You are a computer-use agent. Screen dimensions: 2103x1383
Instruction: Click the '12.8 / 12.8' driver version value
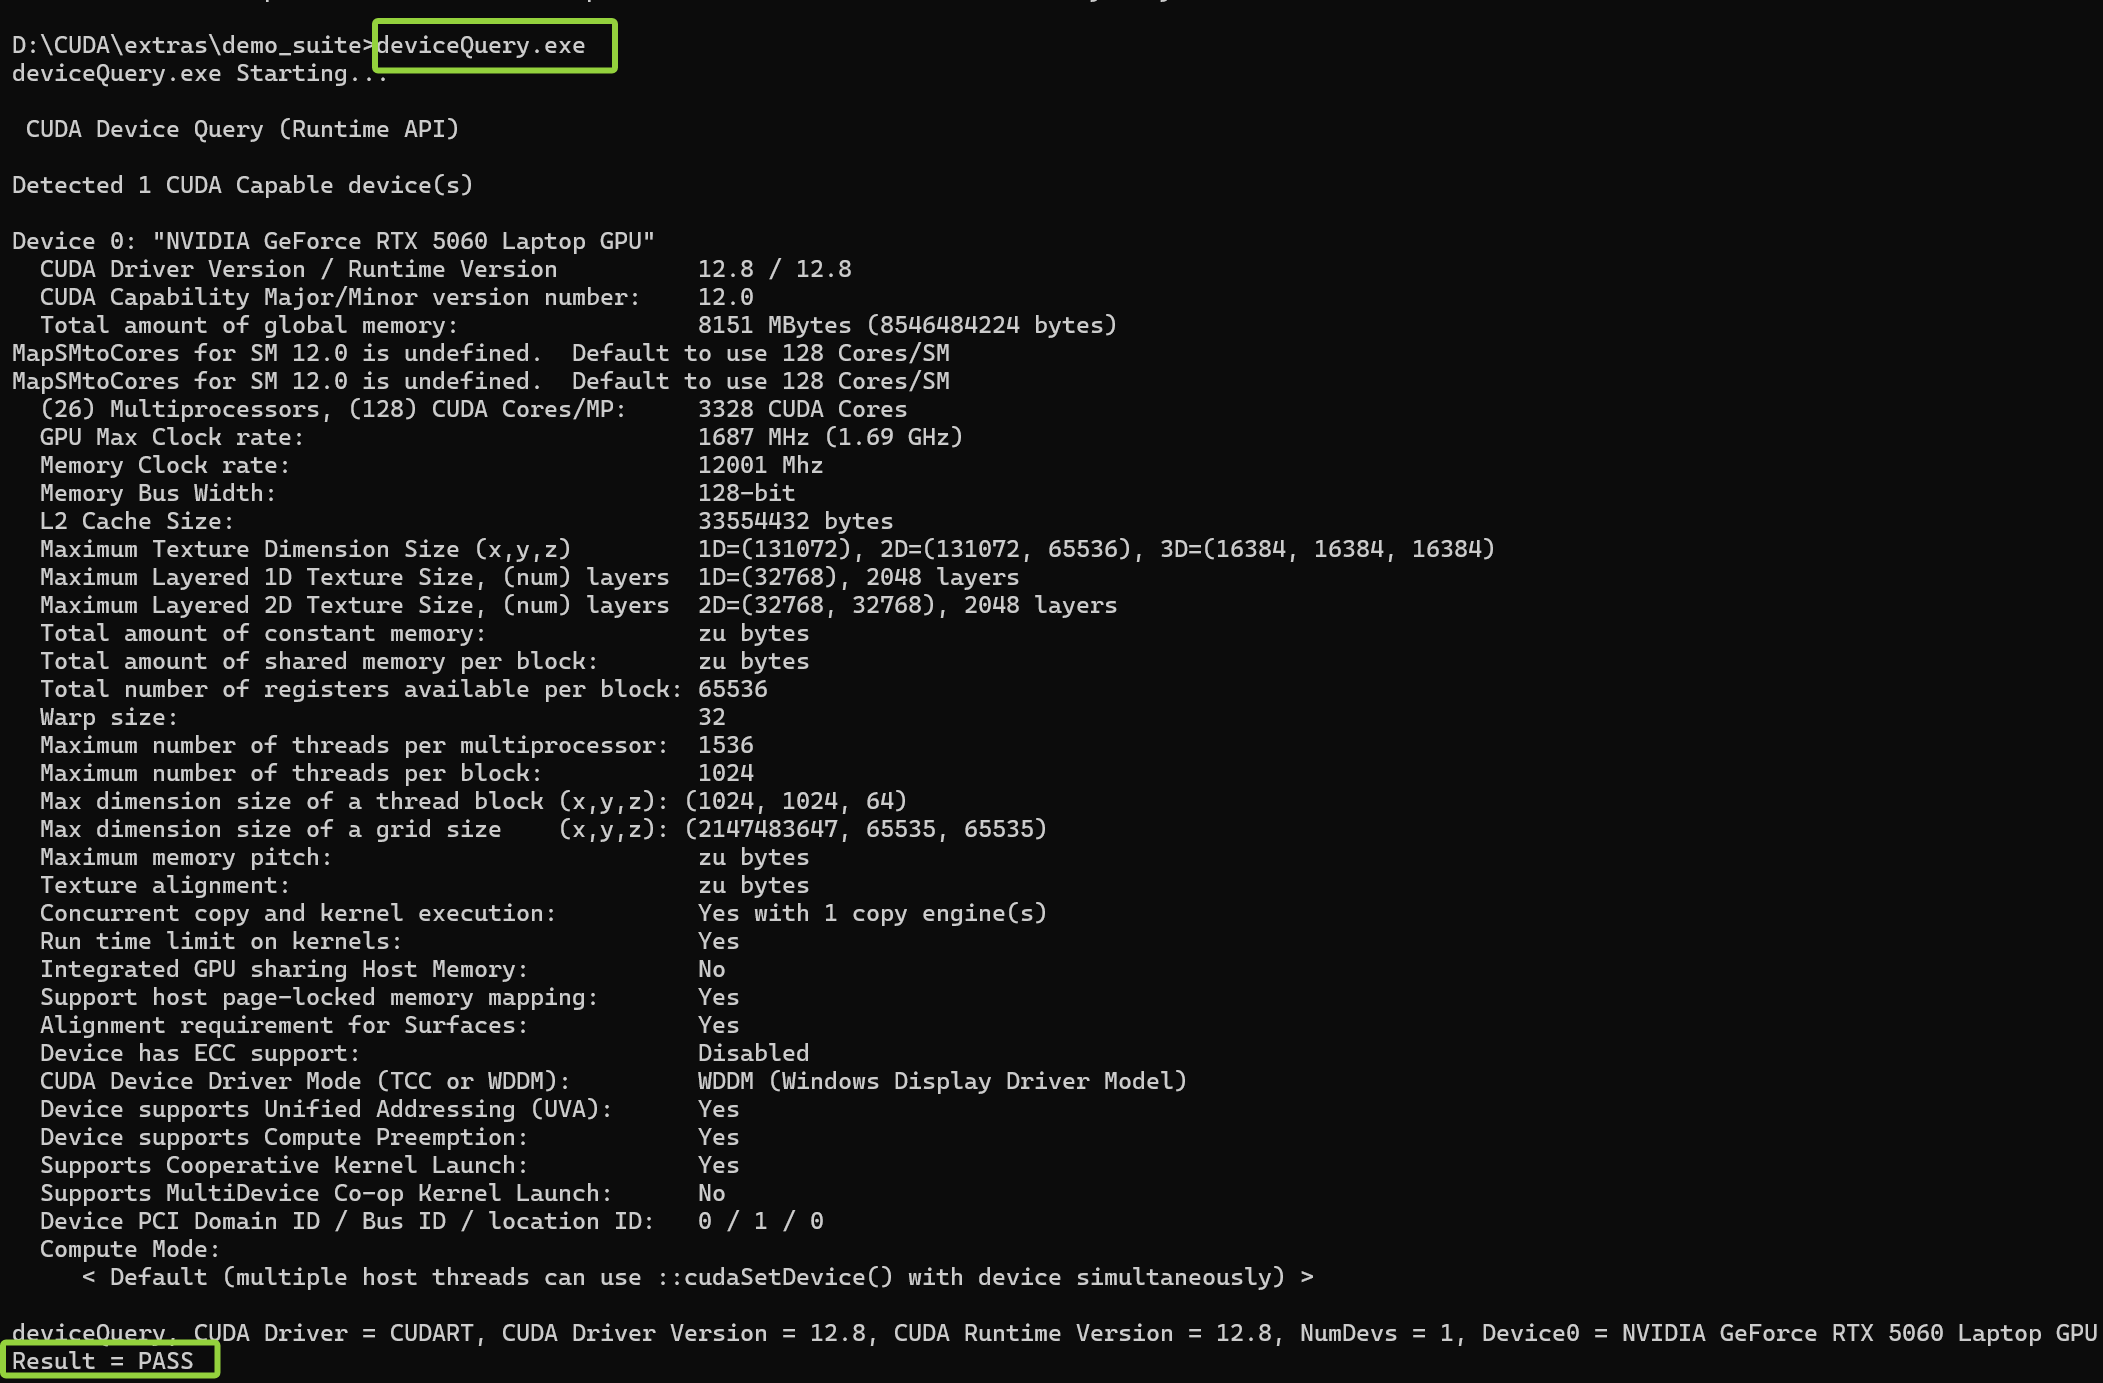pos(774,270)
